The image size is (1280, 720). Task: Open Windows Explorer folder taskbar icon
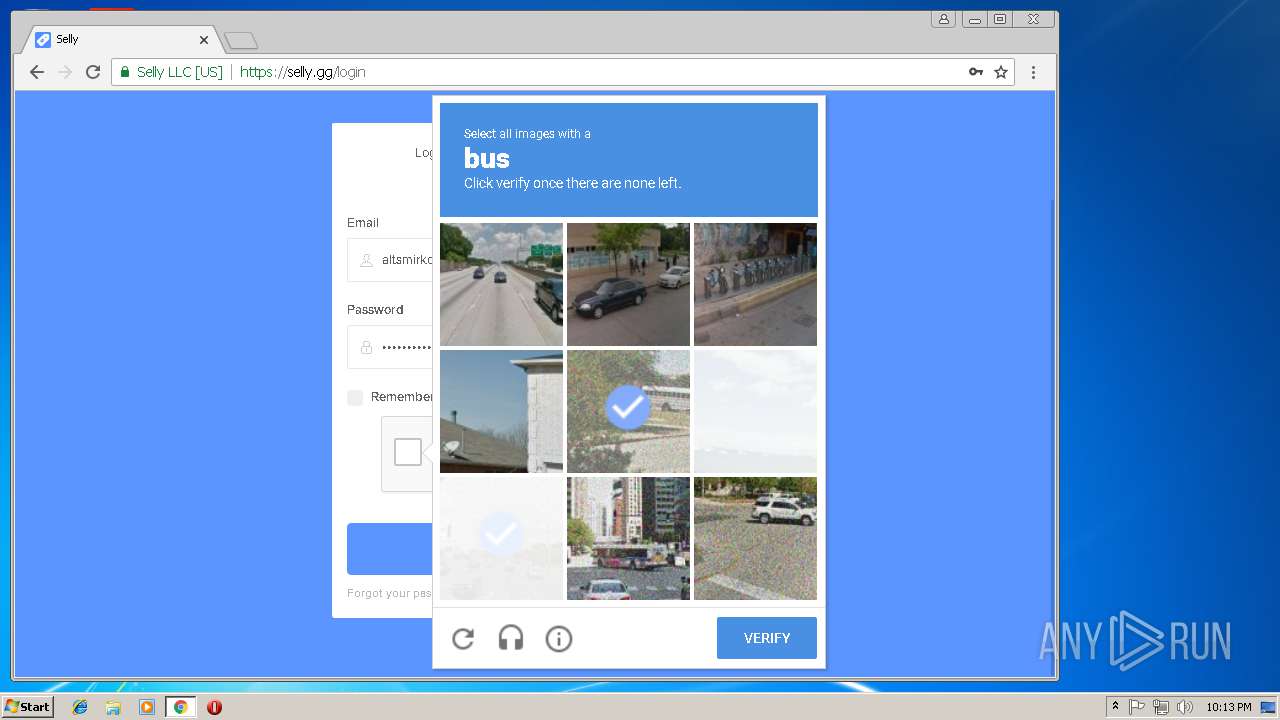113,707
